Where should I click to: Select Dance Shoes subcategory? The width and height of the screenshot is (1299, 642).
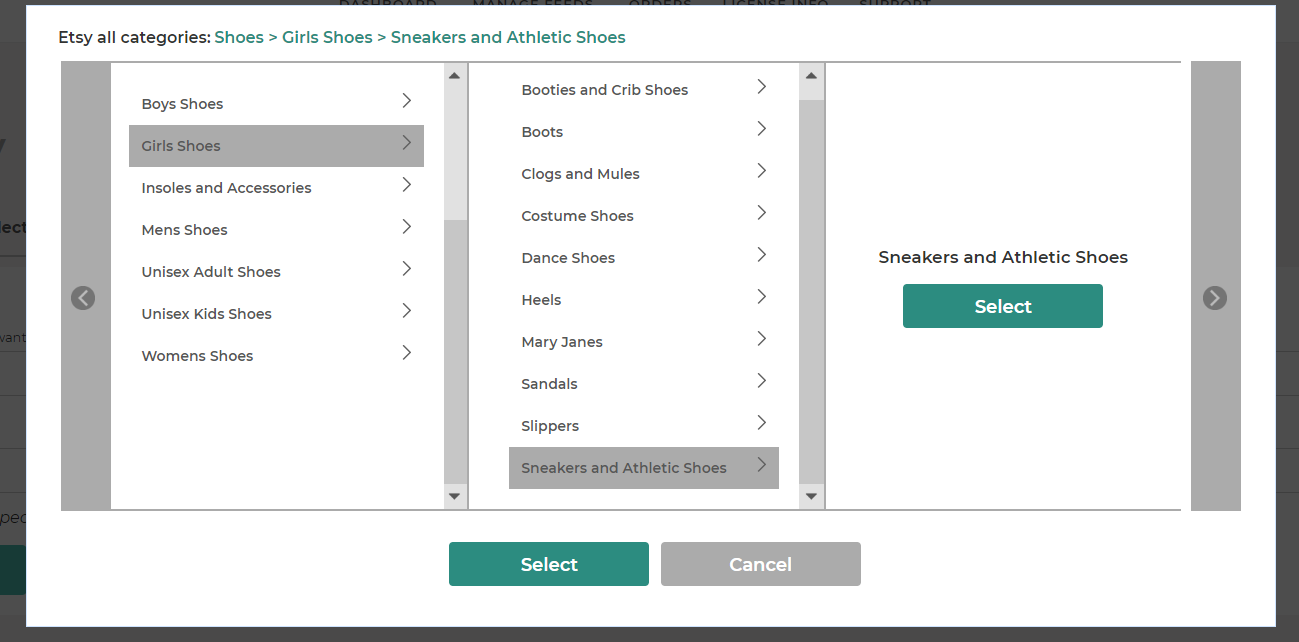click(x=644, y=258)
